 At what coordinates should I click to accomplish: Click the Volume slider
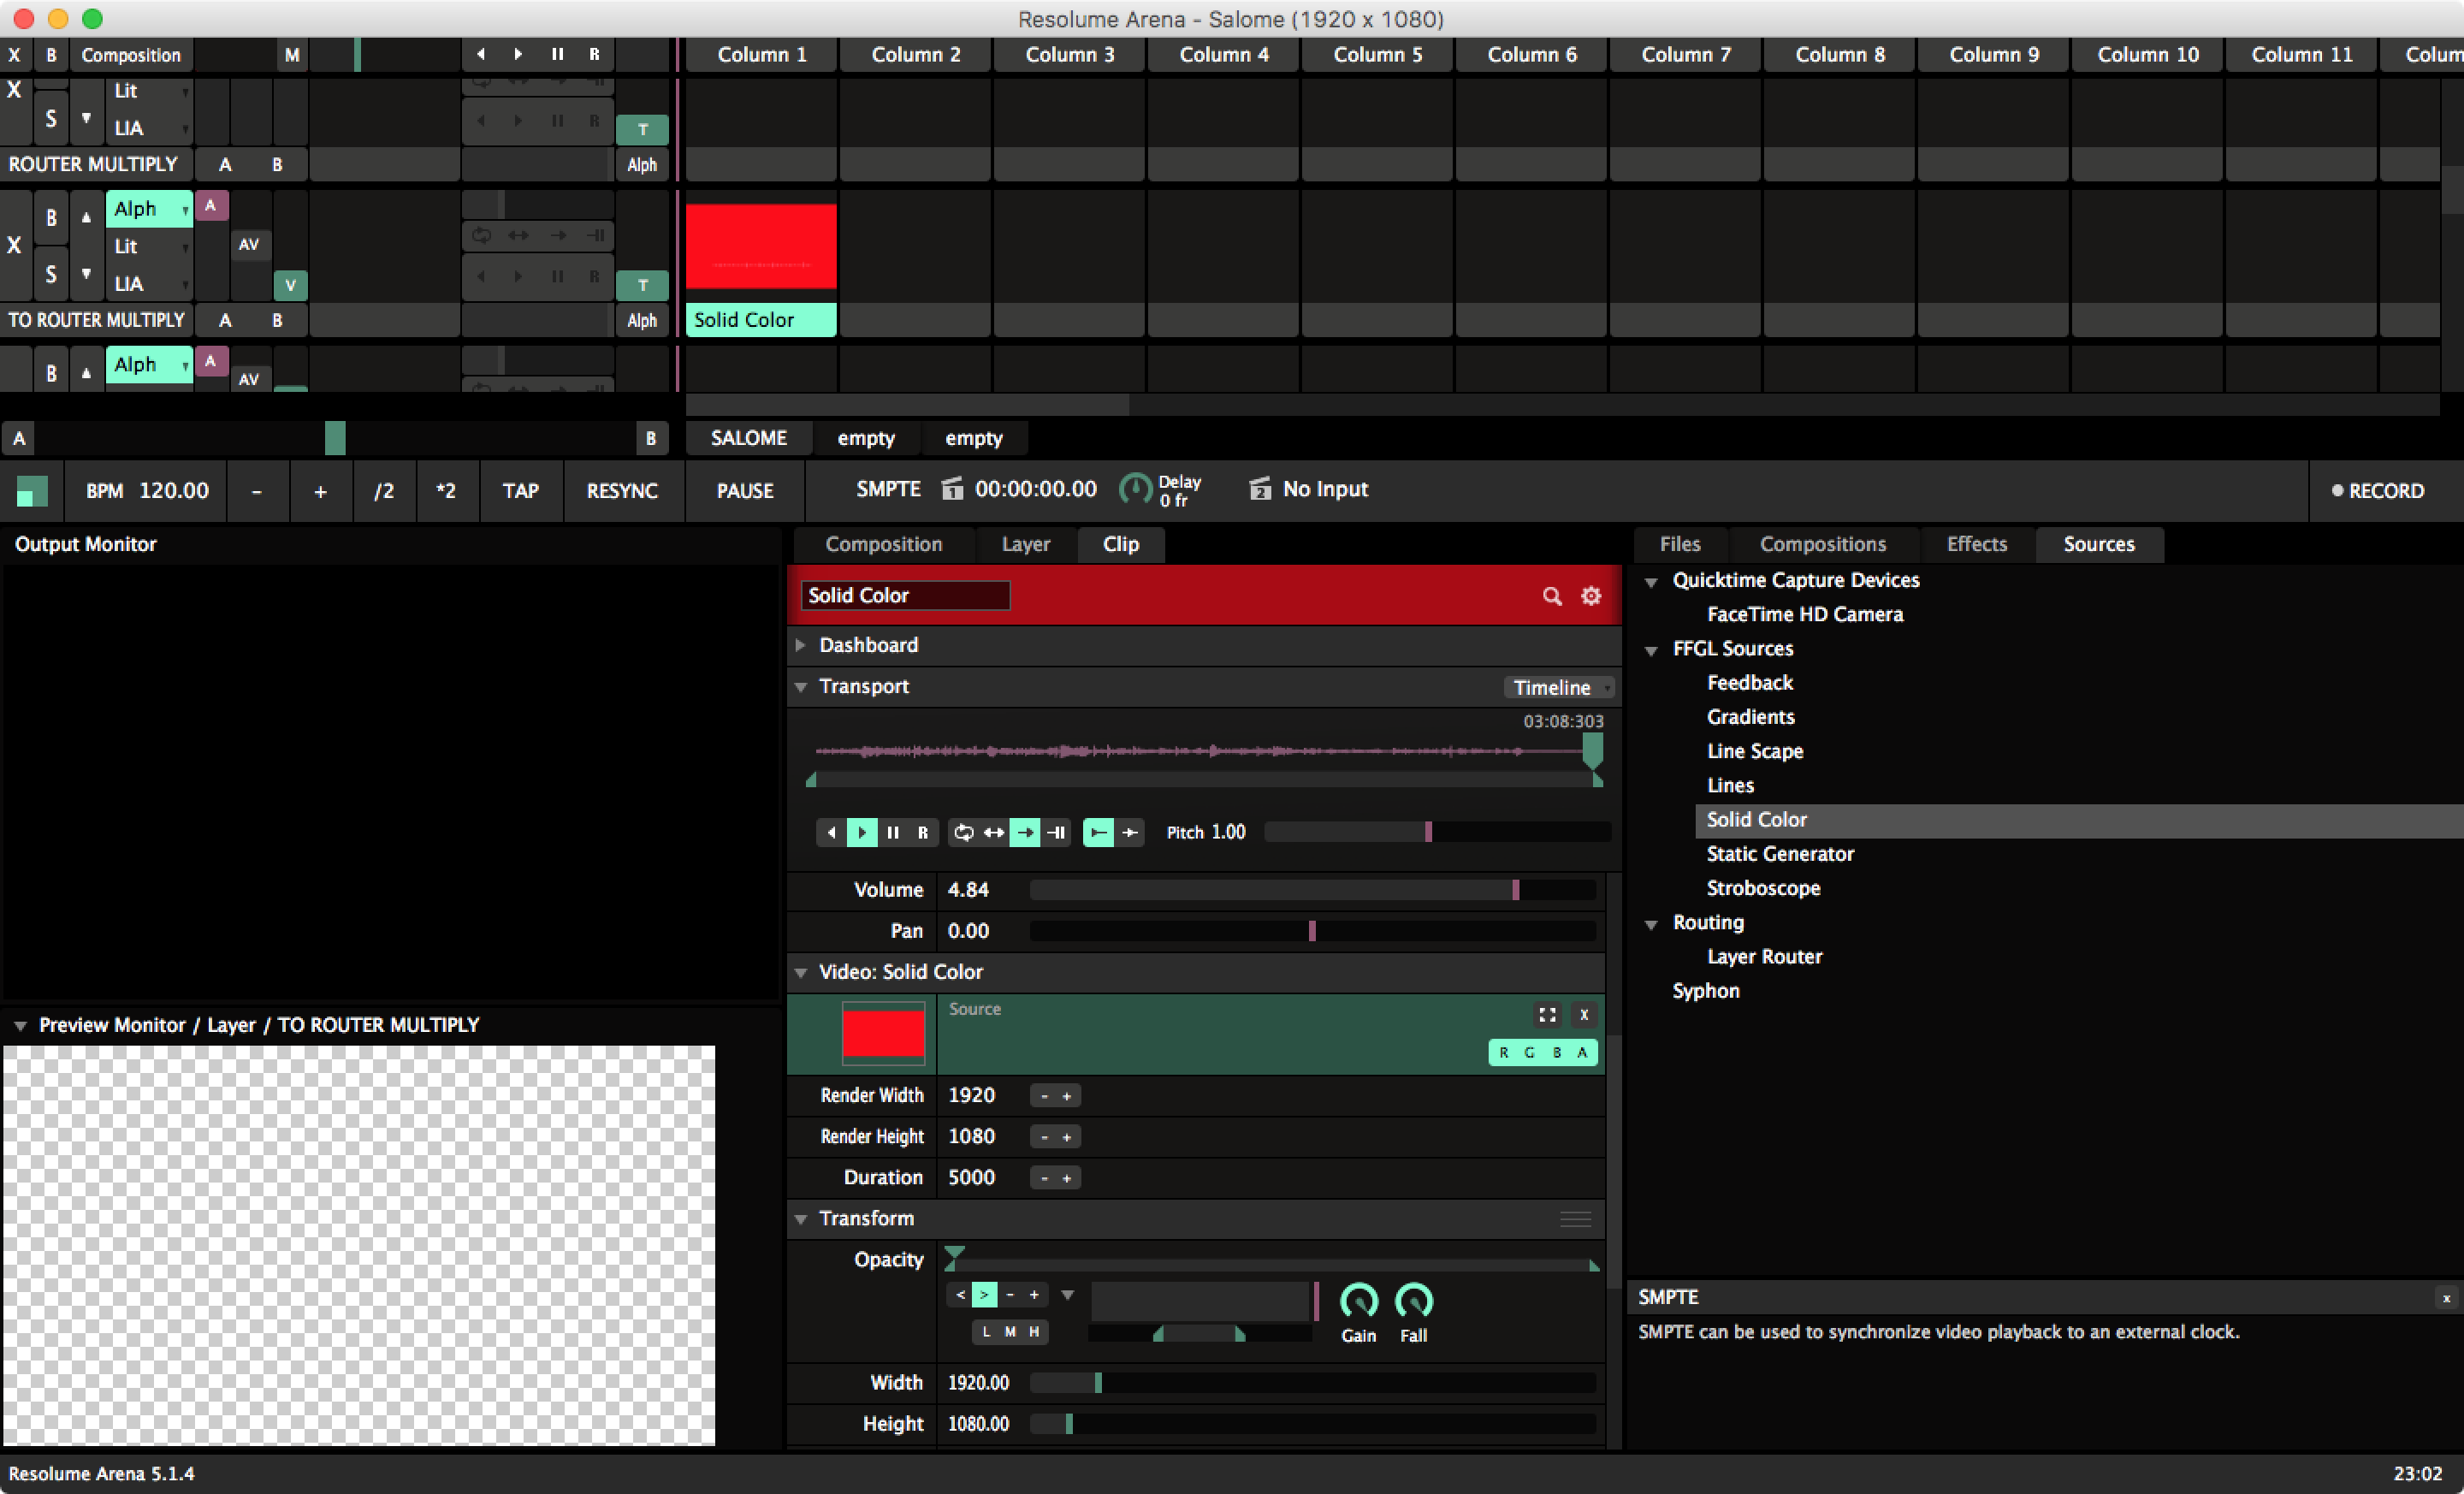pyautogui.click(x=1311, y=890)
